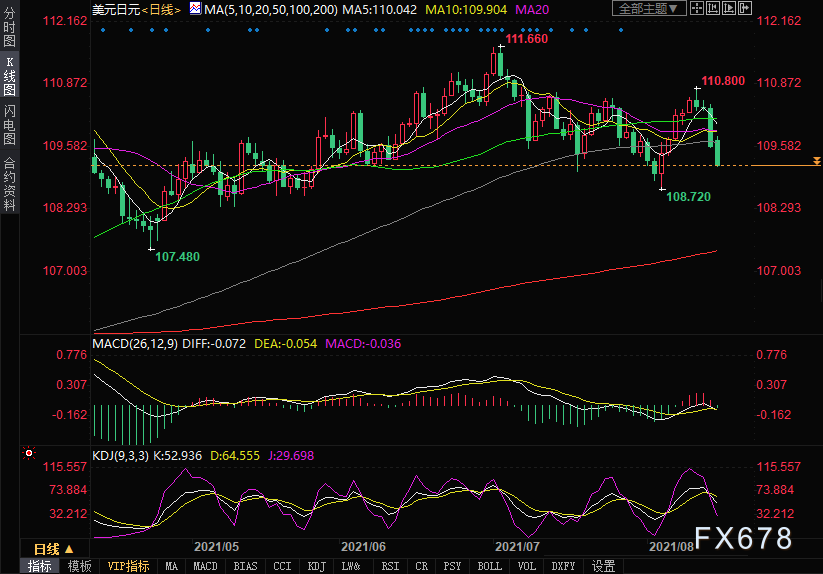Choose the MACD indicator button
This screenshot has height=574, width=823.
[205, 566]
